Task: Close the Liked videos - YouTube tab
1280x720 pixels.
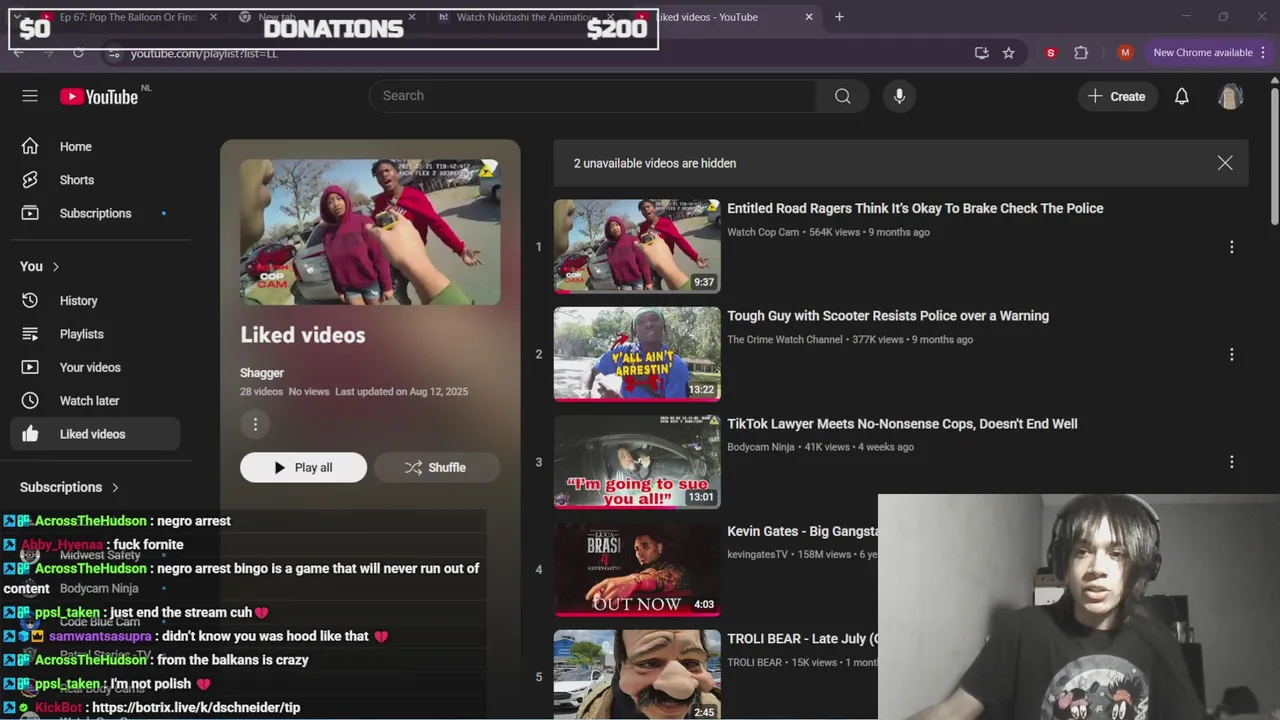Action: (809, 17)
